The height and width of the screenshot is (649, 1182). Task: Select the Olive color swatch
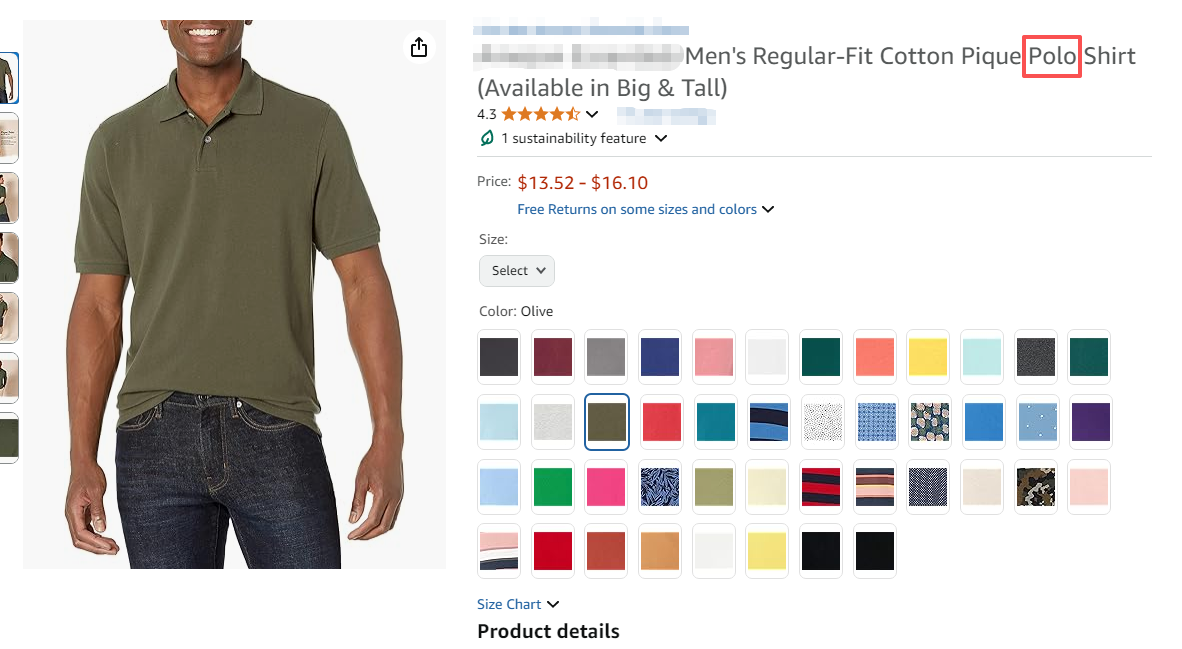click(607, 422)
